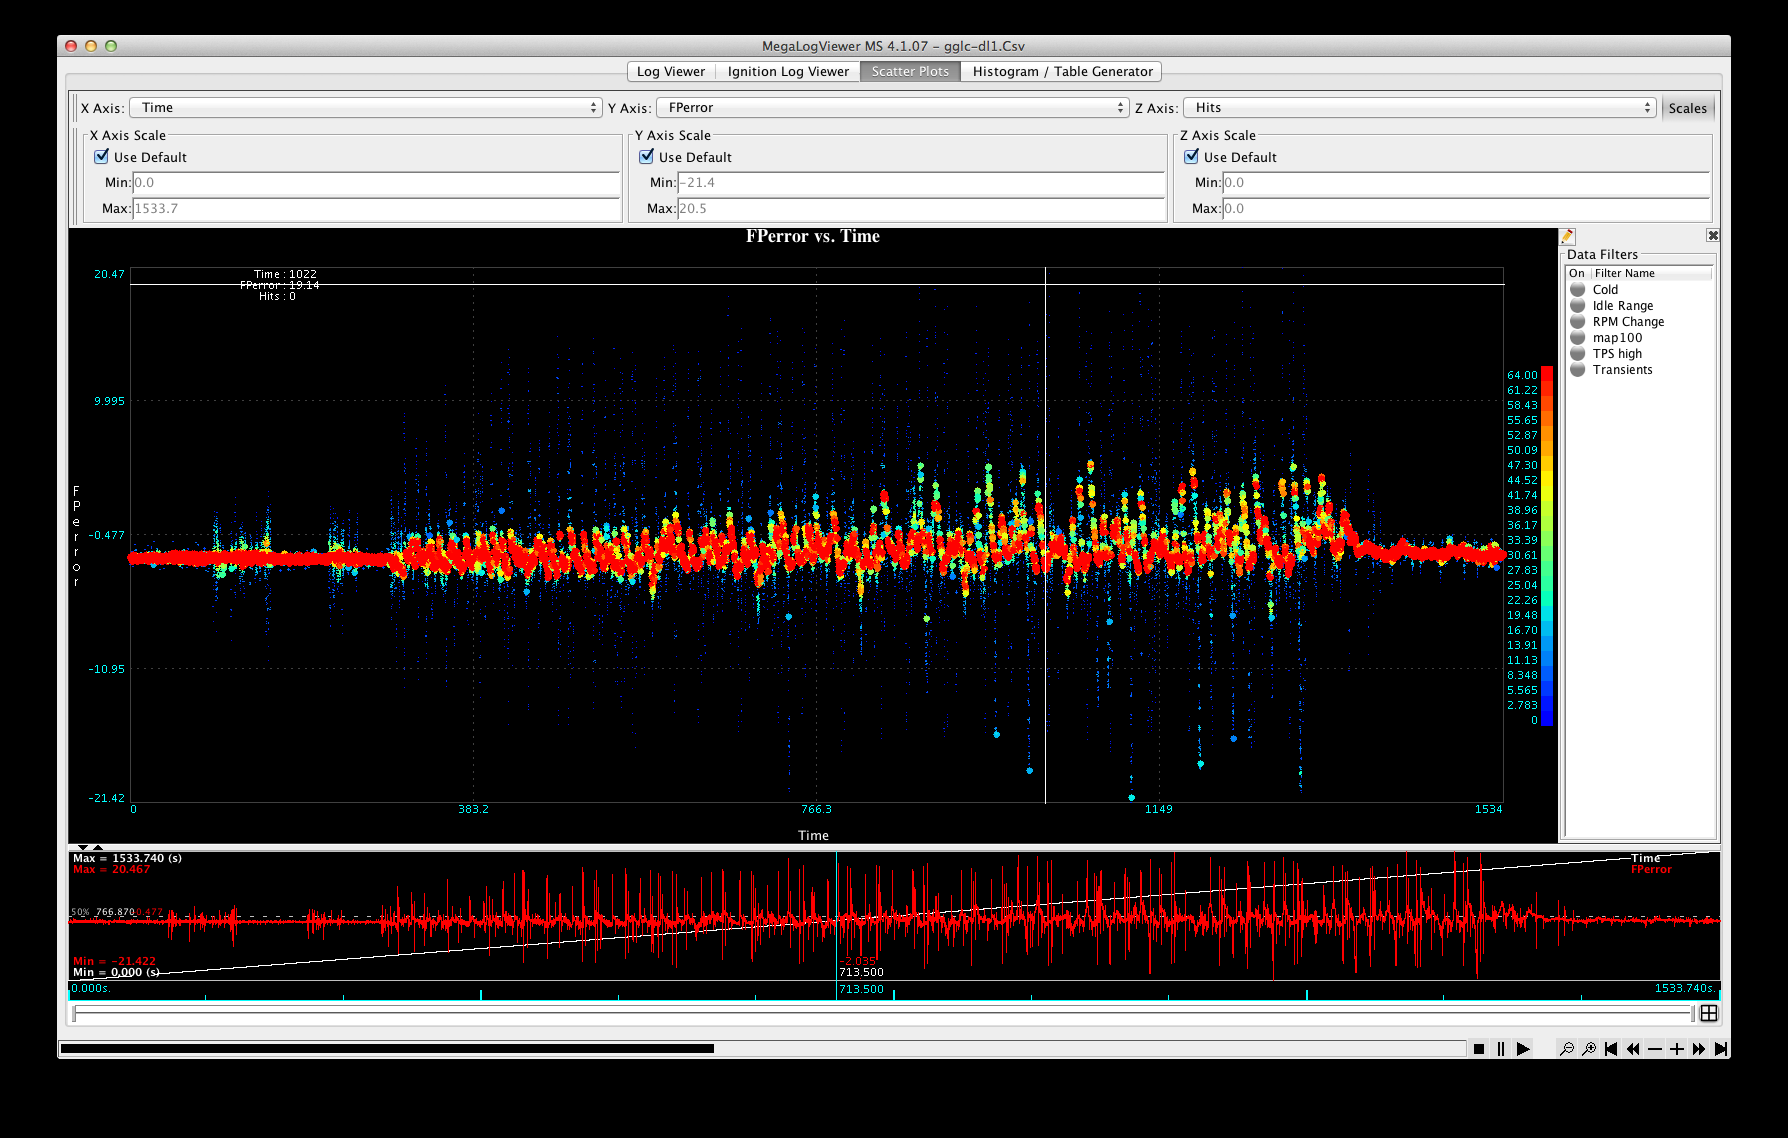Uncheck Use Default for X Axis Scale
The width and height of the screenshot is (1788, 1138).
click(102, 157)
